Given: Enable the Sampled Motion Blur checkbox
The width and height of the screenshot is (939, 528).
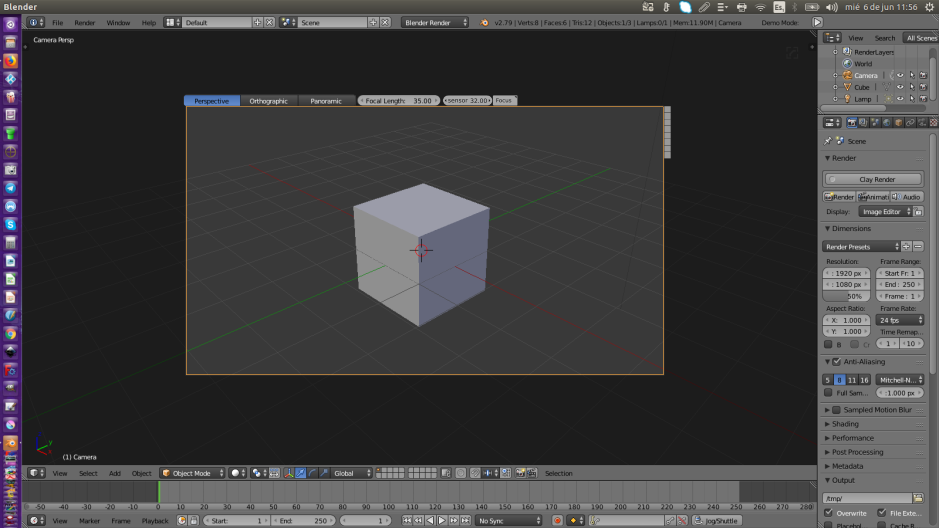Looking at the screenshot, I should click(x=837, y=410).
